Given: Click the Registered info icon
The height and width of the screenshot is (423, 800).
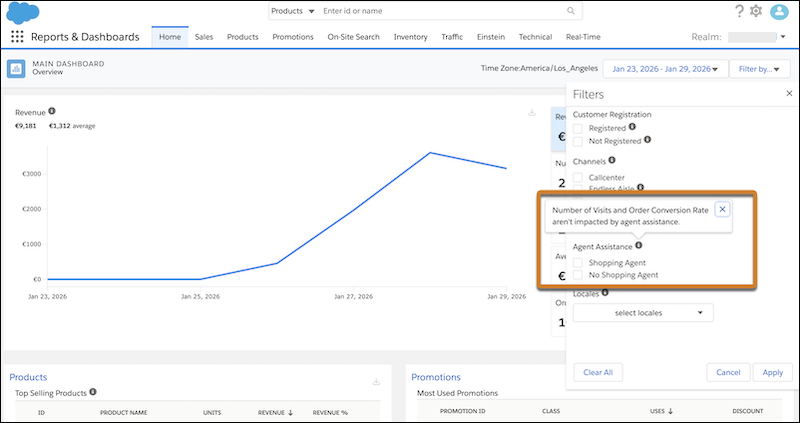Looking at the screenshot, I should click(632, 127).
